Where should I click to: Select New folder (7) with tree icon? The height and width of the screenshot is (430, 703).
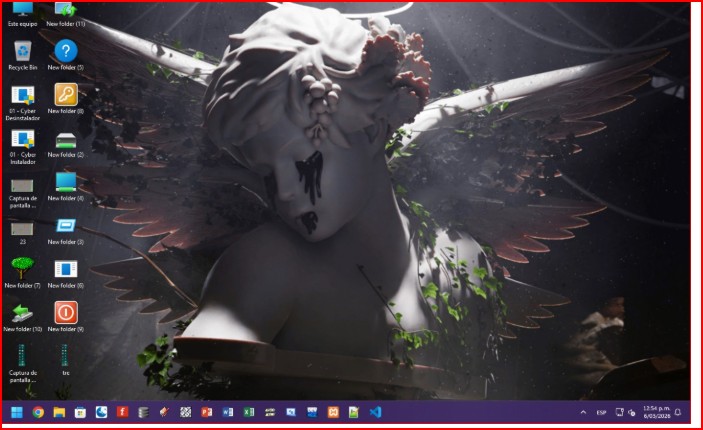[22, 268]
